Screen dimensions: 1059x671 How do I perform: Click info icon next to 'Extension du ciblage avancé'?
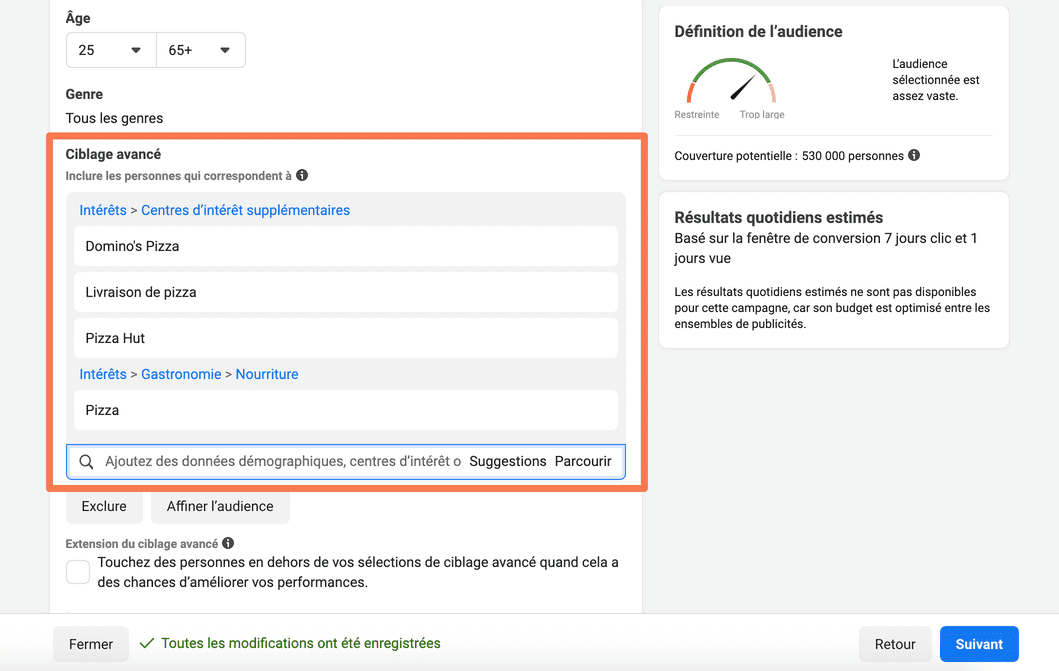coord(228,543)
